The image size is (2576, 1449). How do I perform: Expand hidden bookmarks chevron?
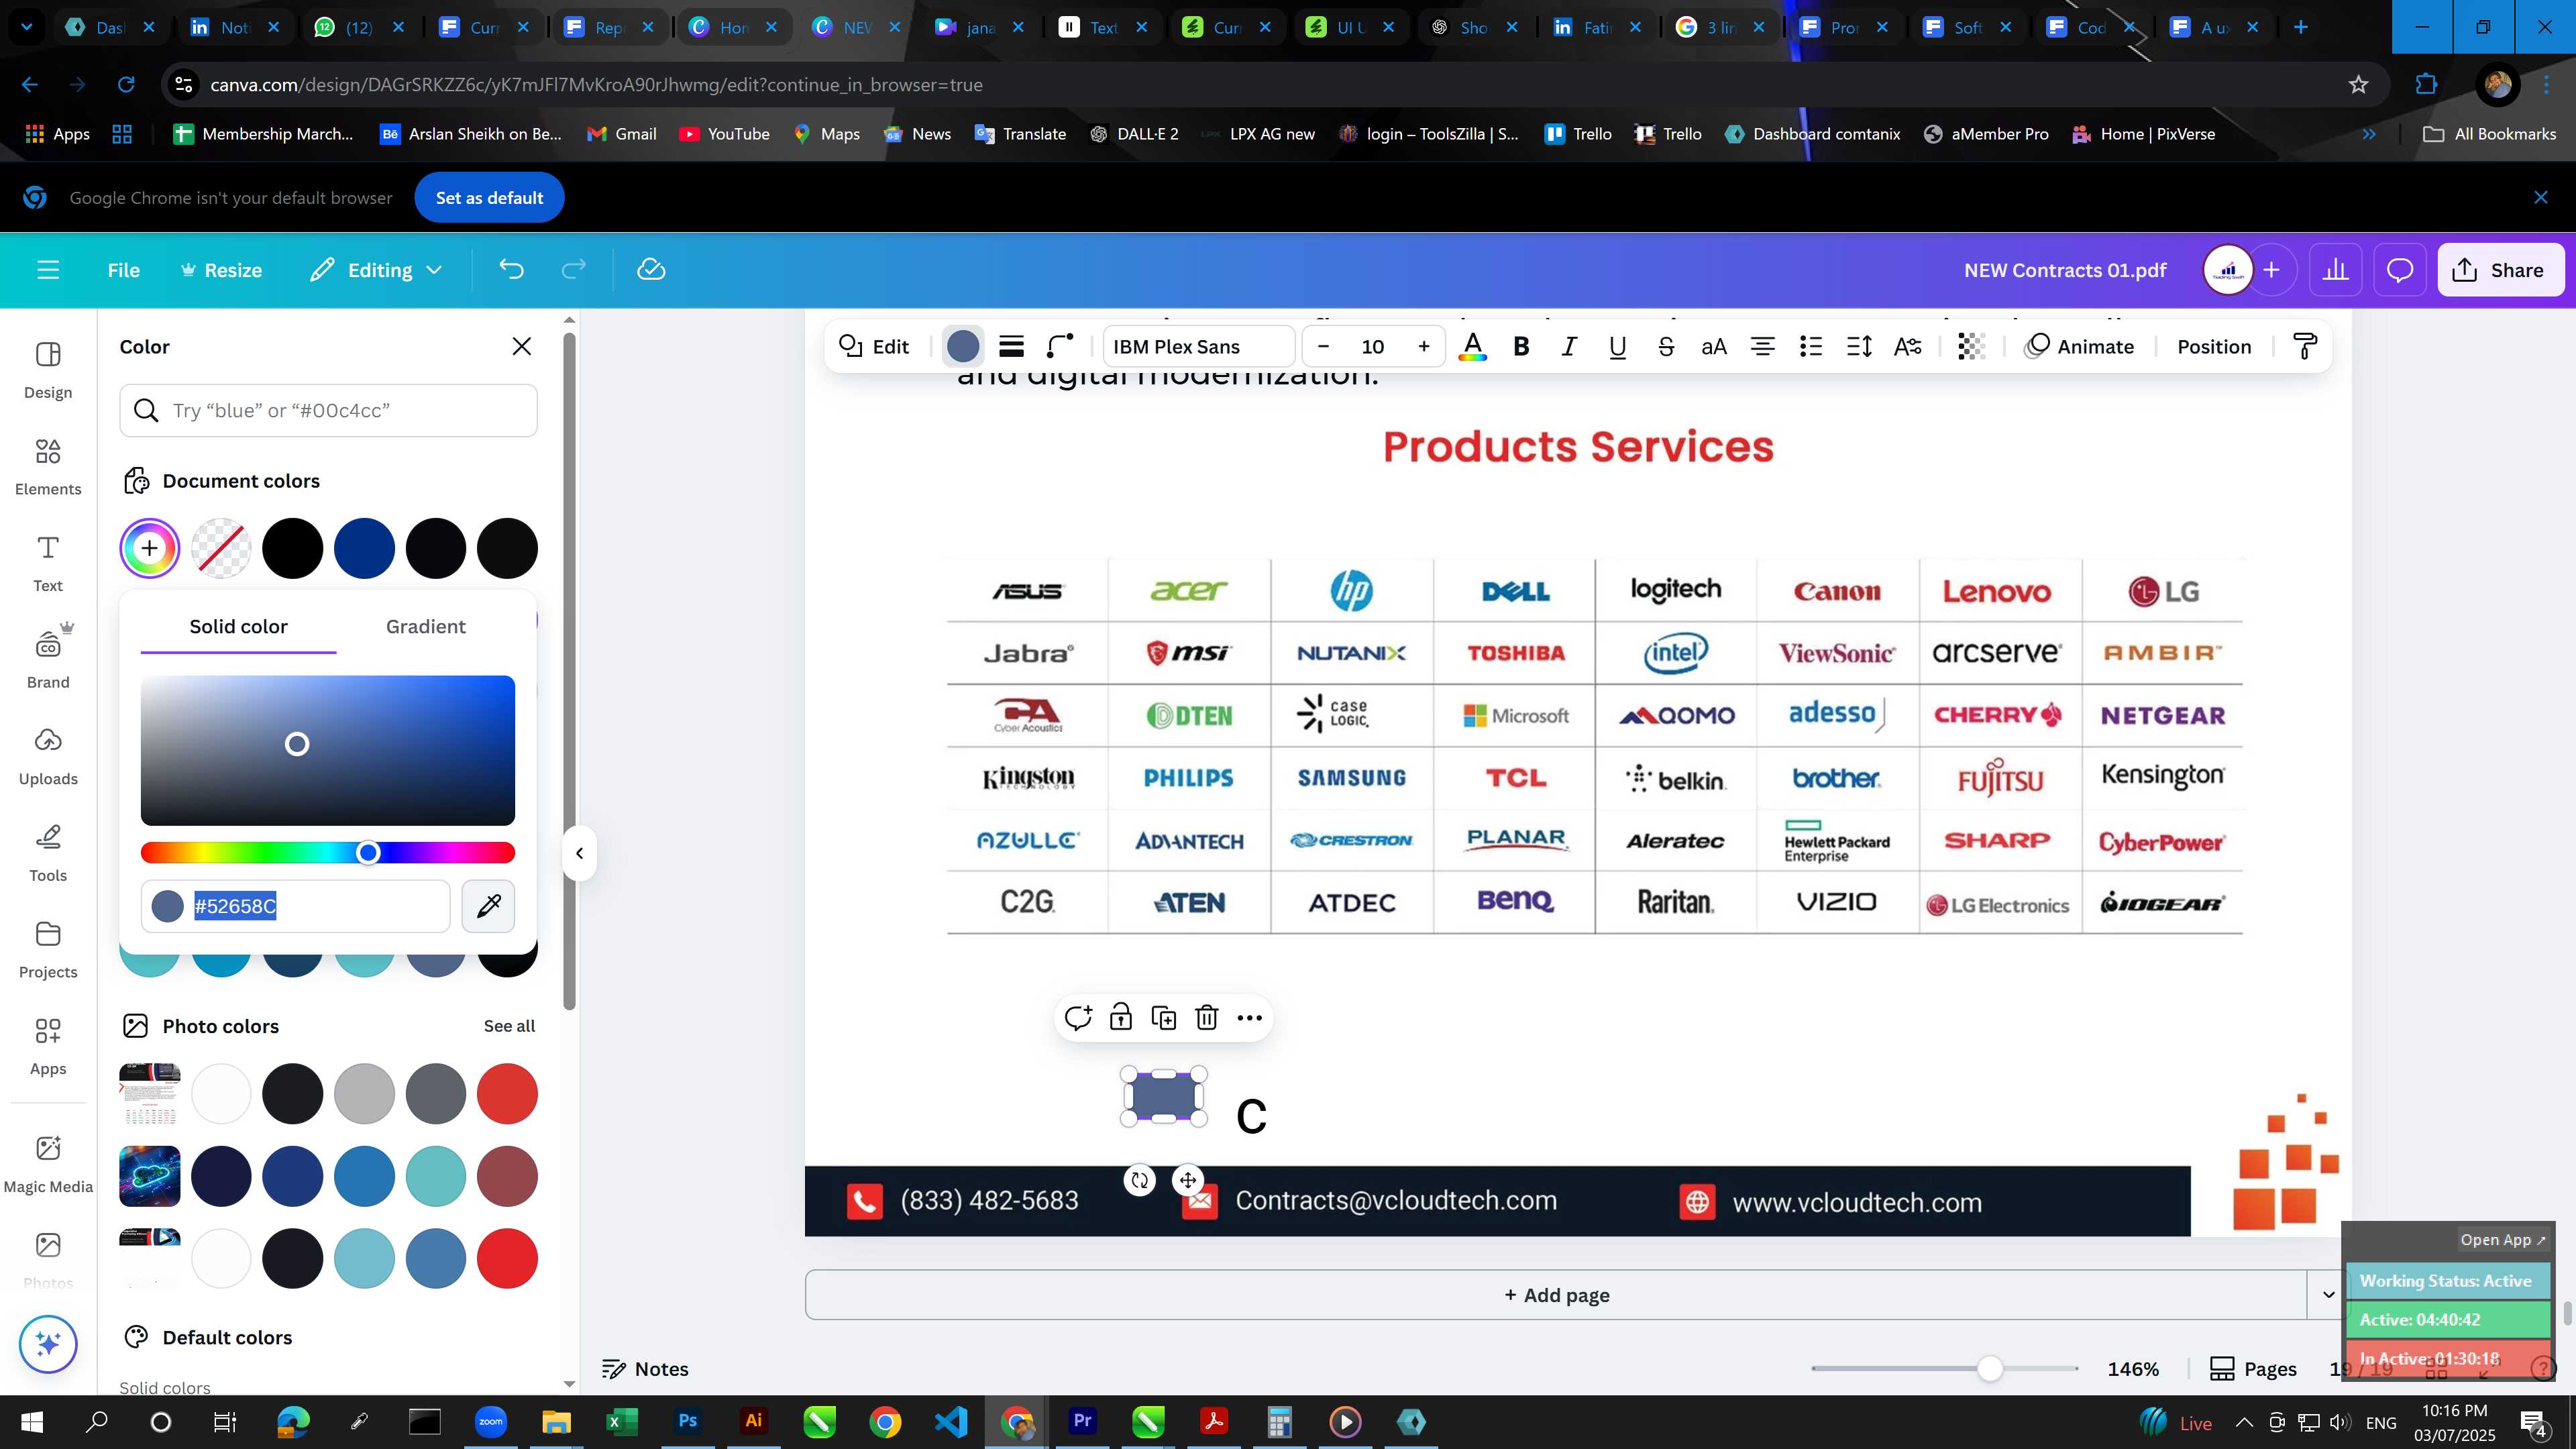pos(2368,134)
